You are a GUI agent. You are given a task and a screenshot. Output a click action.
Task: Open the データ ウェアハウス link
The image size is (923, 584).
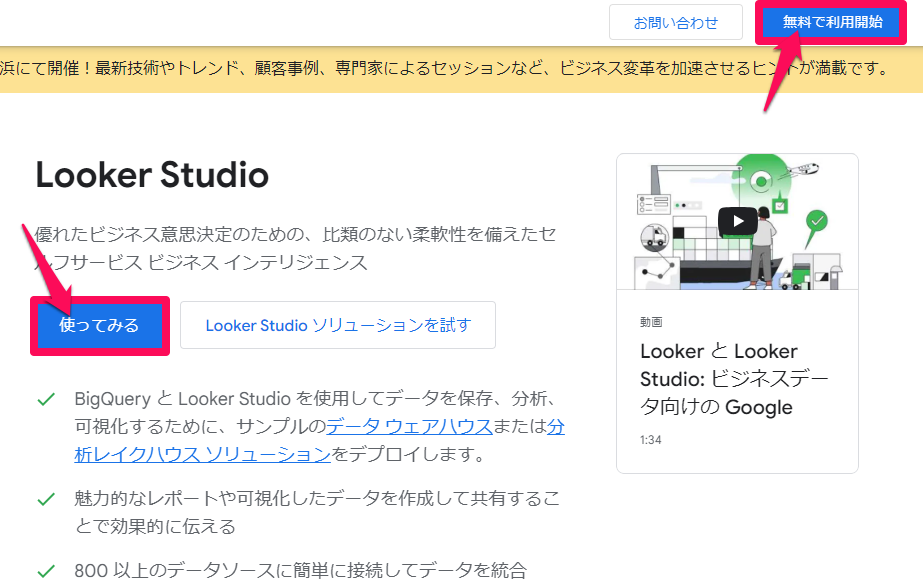pyautogui.click(x=409, y=426)
